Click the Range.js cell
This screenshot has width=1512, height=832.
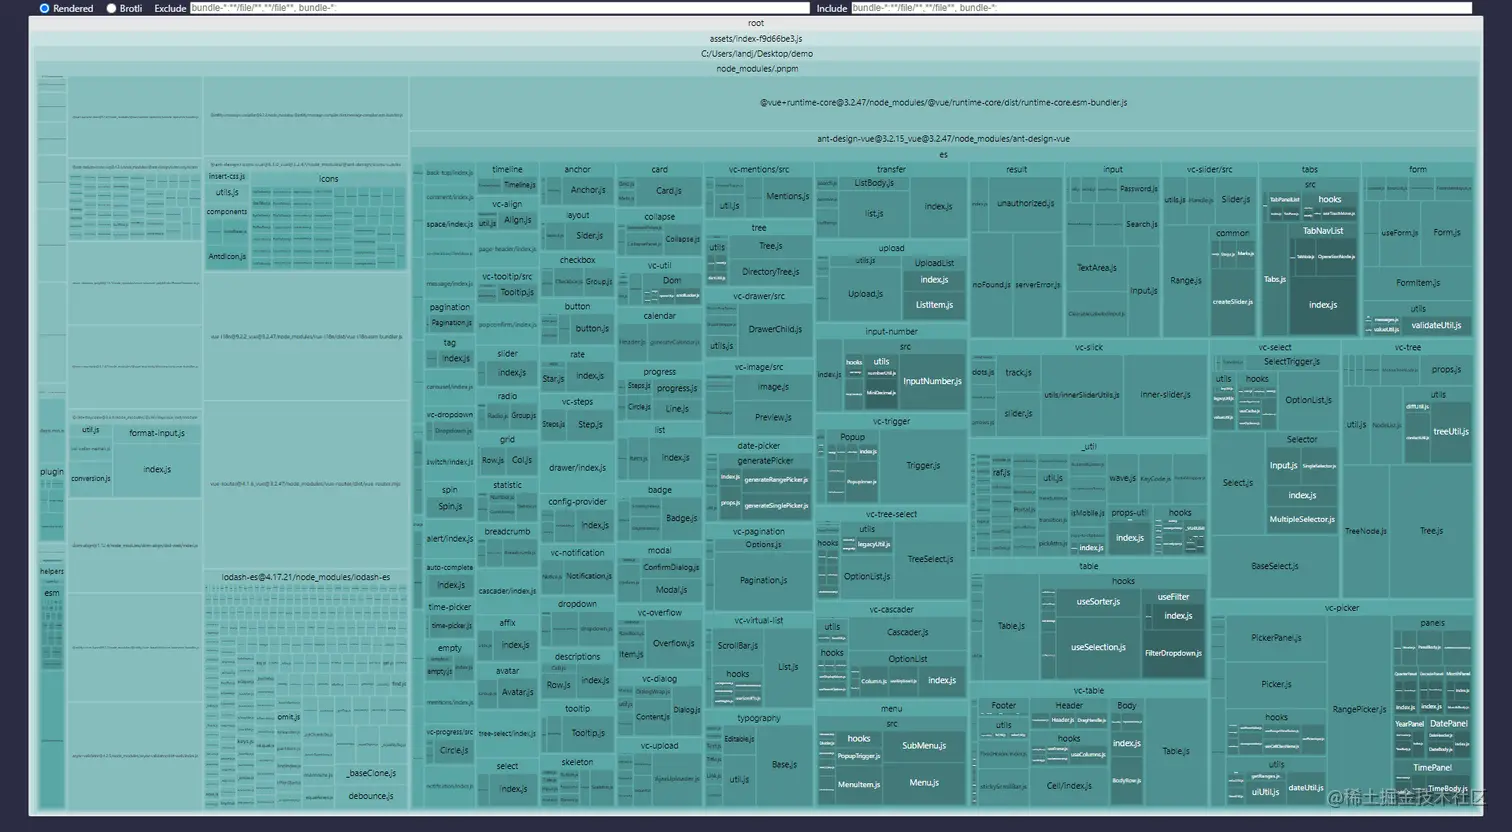coord(1185,281)
